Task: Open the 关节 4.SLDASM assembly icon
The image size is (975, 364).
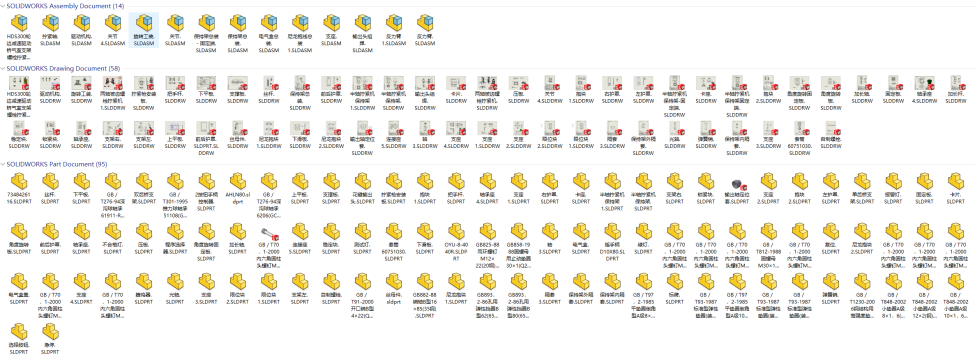Action: [x=113, y=24]
